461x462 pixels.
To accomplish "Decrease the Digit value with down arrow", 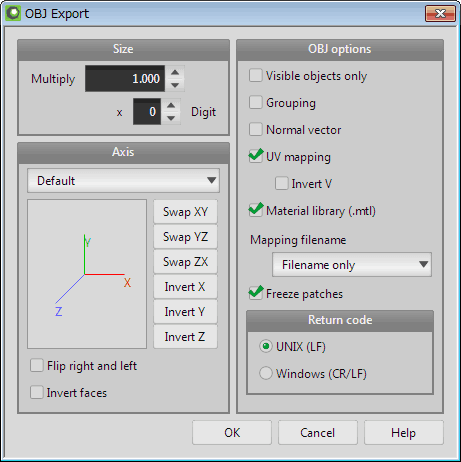I will point(171,118).
